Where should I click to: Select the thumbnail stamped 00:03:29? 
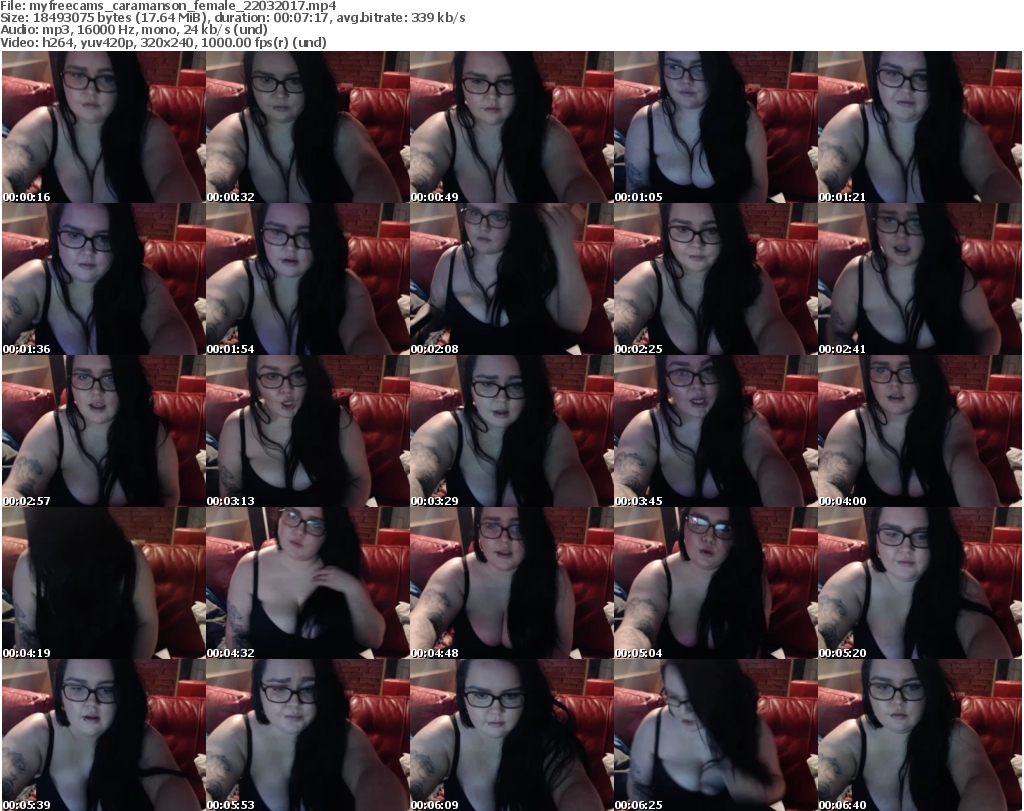(x=511, y=432)
